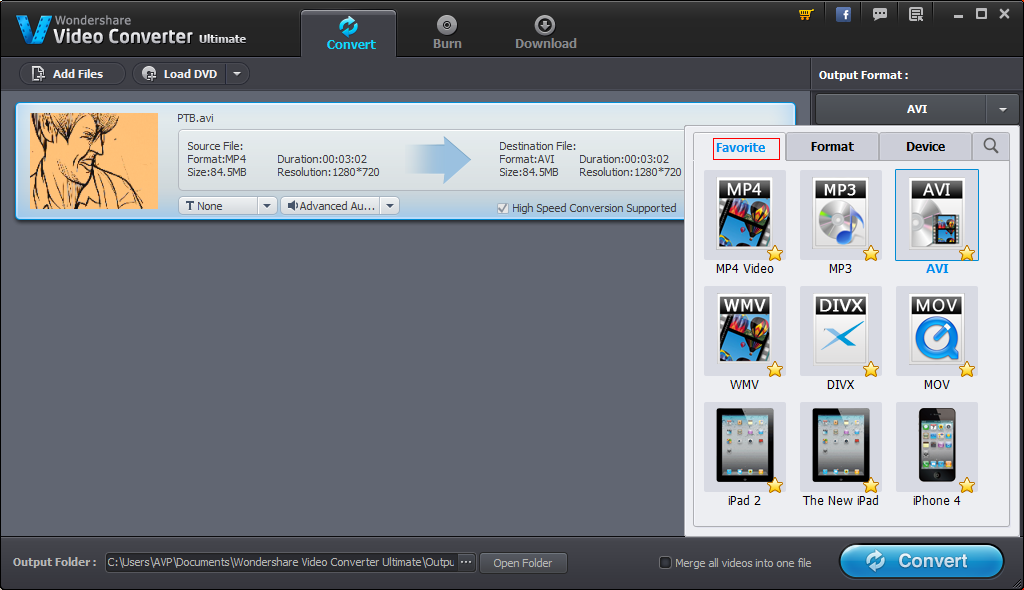Select the MP4 Video format icon

pos(744,215)
